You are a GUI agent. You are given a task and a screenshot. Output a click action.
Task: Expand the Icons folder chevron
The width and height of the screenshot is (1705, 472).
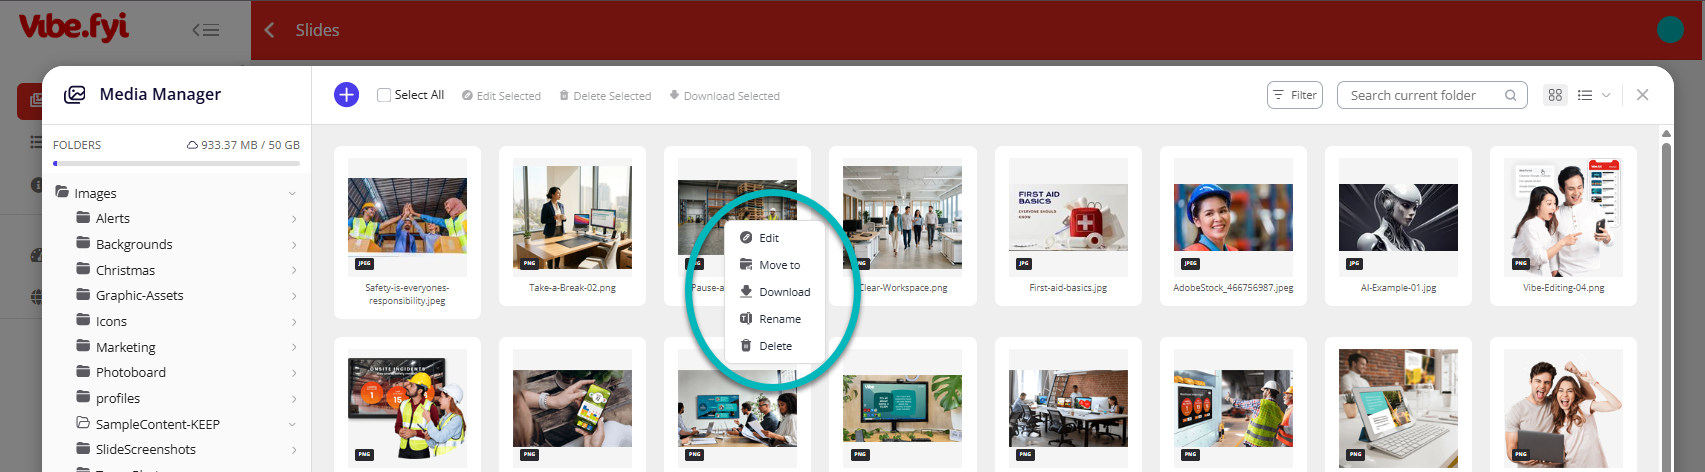click(293, 322)
